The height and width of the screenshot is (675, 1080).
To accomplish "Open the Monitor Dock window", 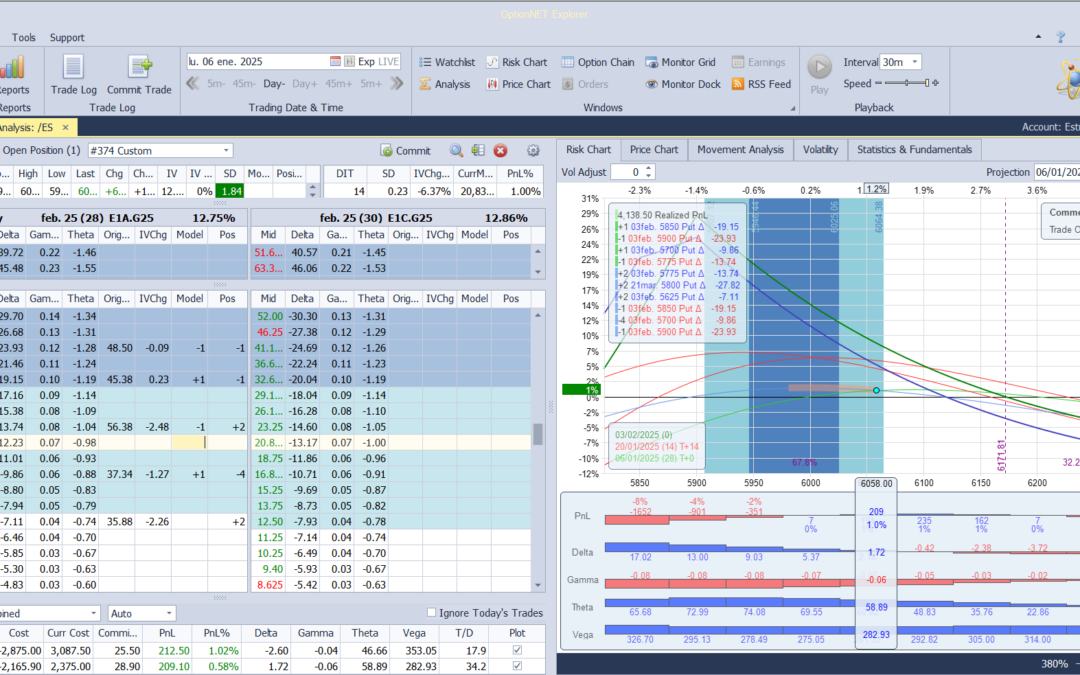I will tap(683, 84).
